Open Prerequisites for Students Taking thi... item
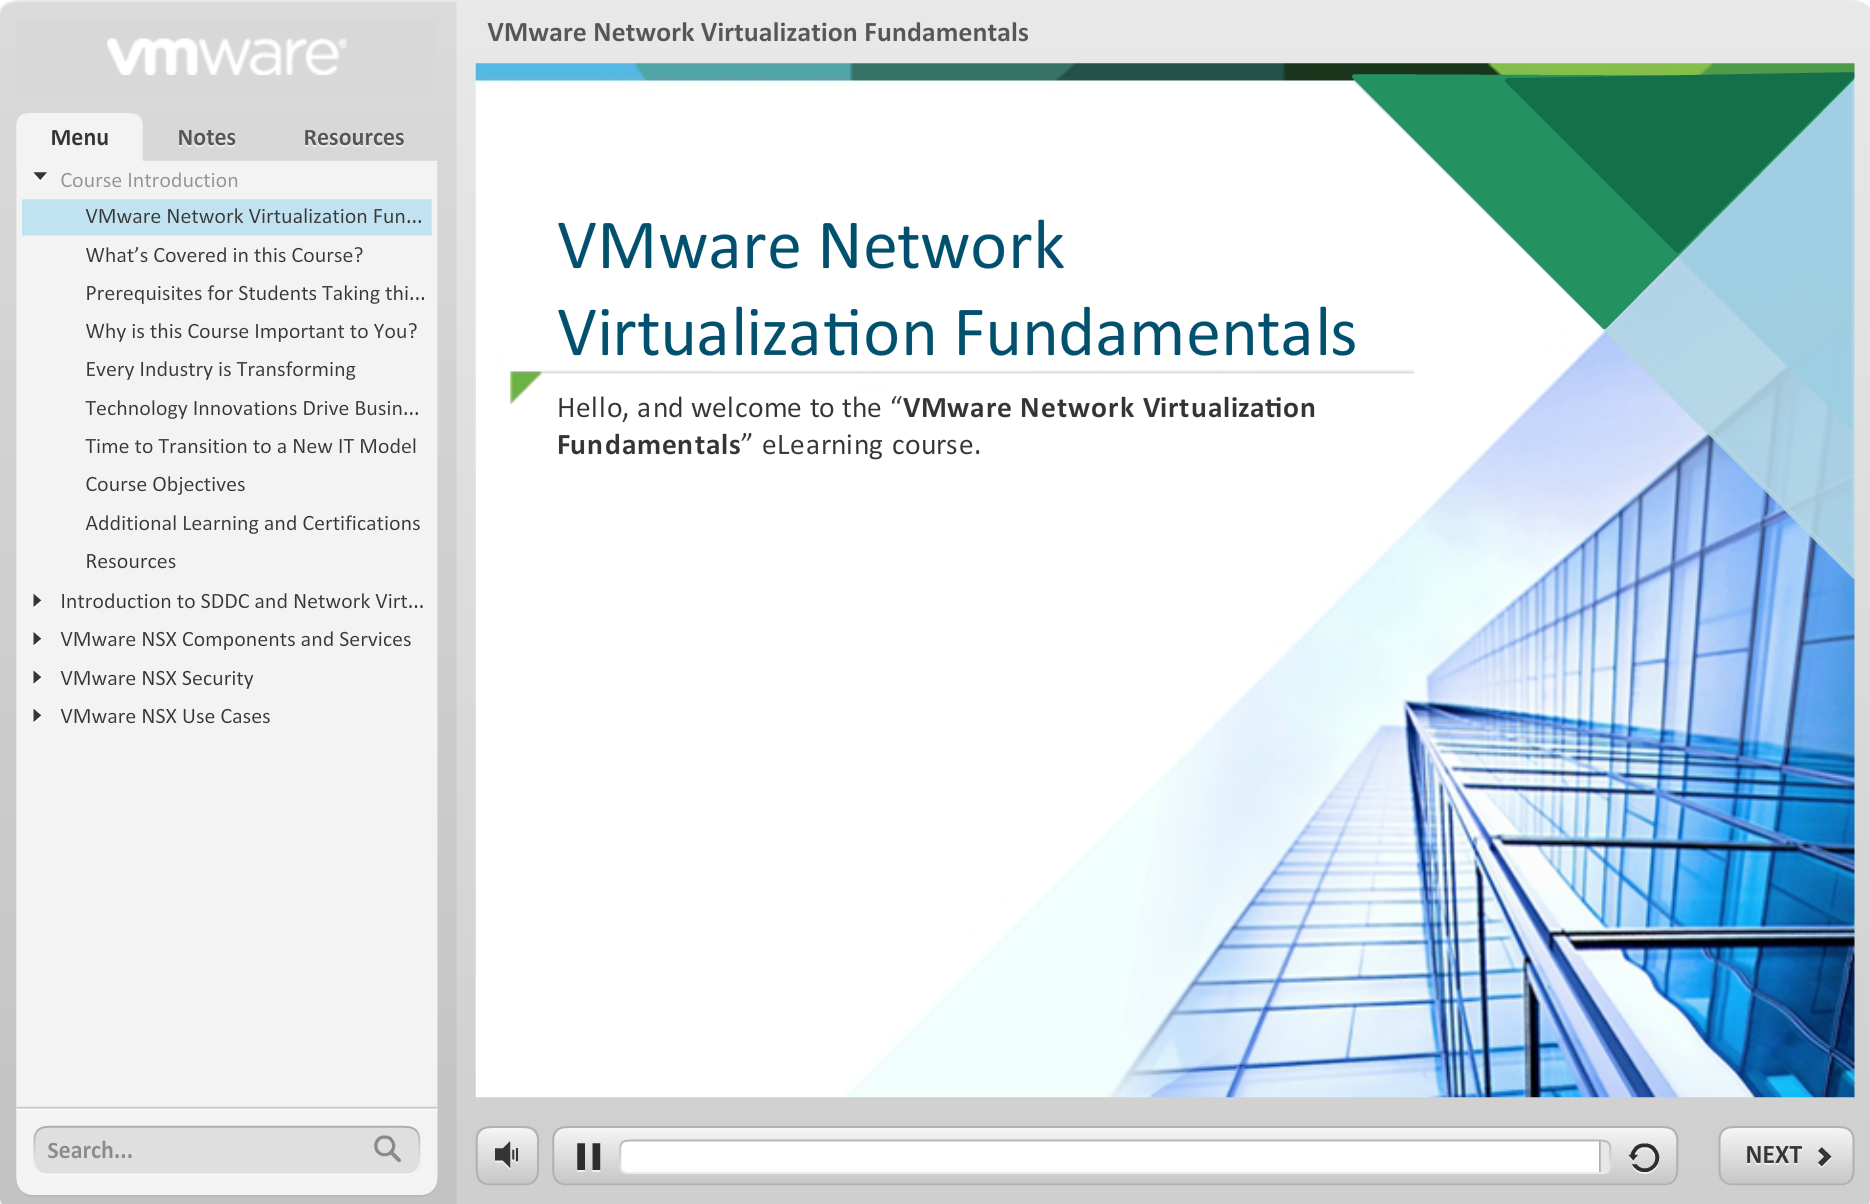The width and height of the screenshot is (1870, 1204). coord(255,293)
